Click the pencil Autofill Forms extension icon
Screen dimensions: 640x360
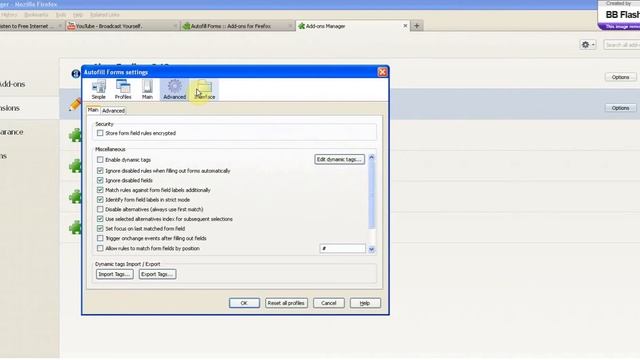[x=75, y=105]
